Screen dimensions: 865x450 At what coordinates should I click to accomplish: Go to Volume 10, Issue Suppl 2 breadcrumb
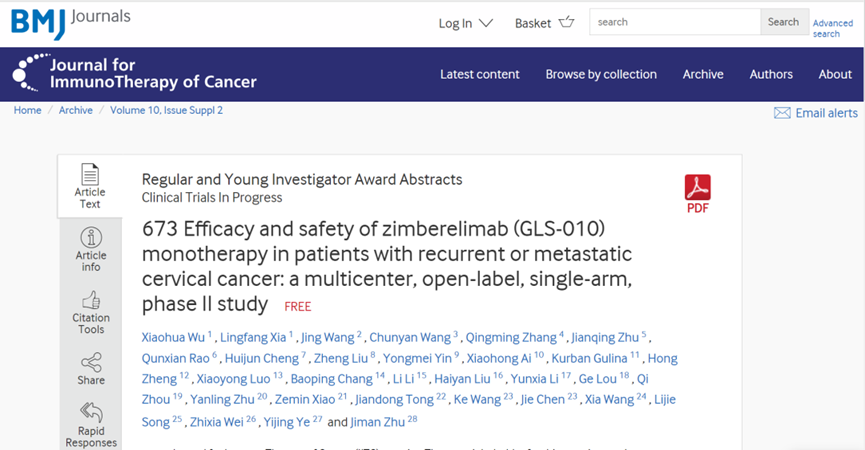[x=167, y=110]
